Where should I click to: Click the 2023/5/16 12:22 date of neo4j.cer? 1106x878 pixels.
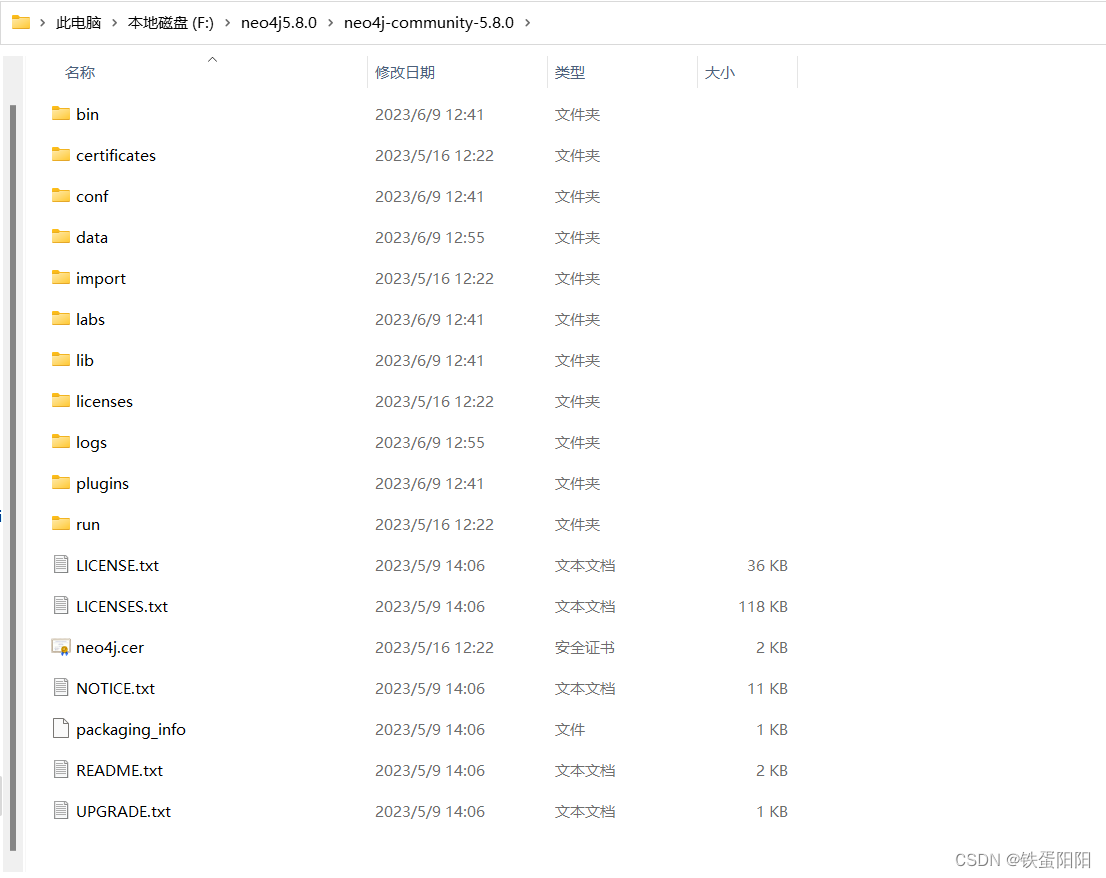tap(434, 647)
